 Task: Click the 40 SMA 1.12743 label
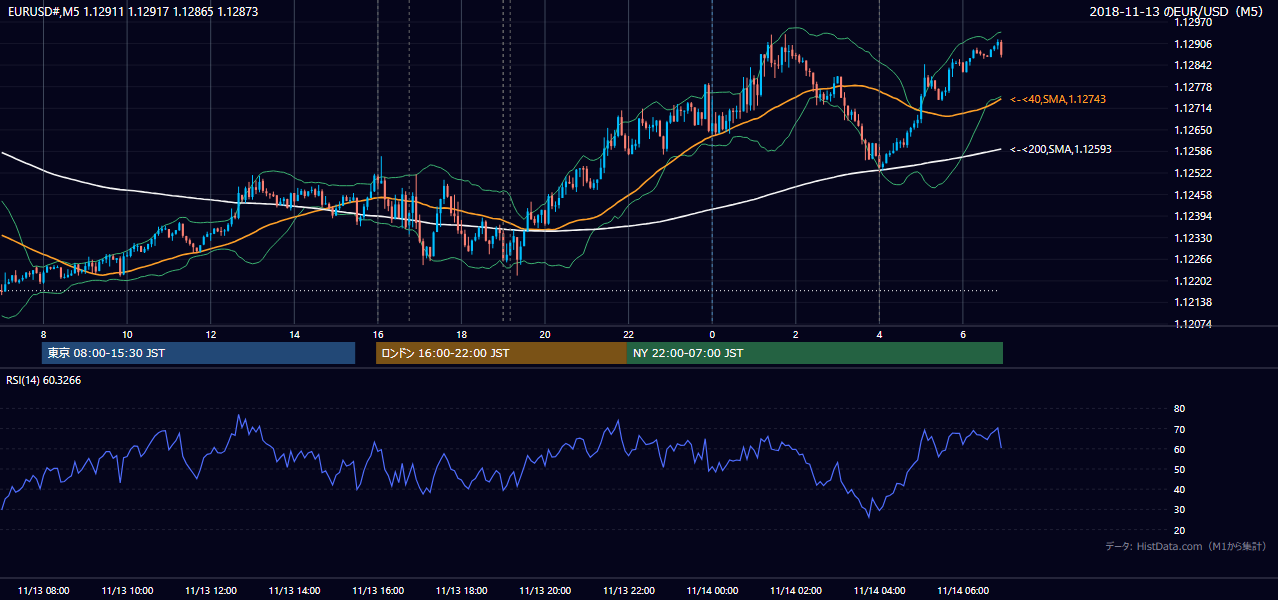pos(1058,99)
